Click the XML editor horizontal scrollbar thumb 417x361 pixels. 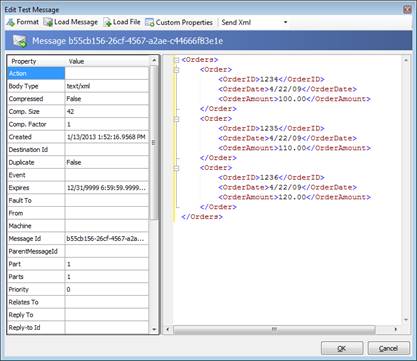[274, 329]
